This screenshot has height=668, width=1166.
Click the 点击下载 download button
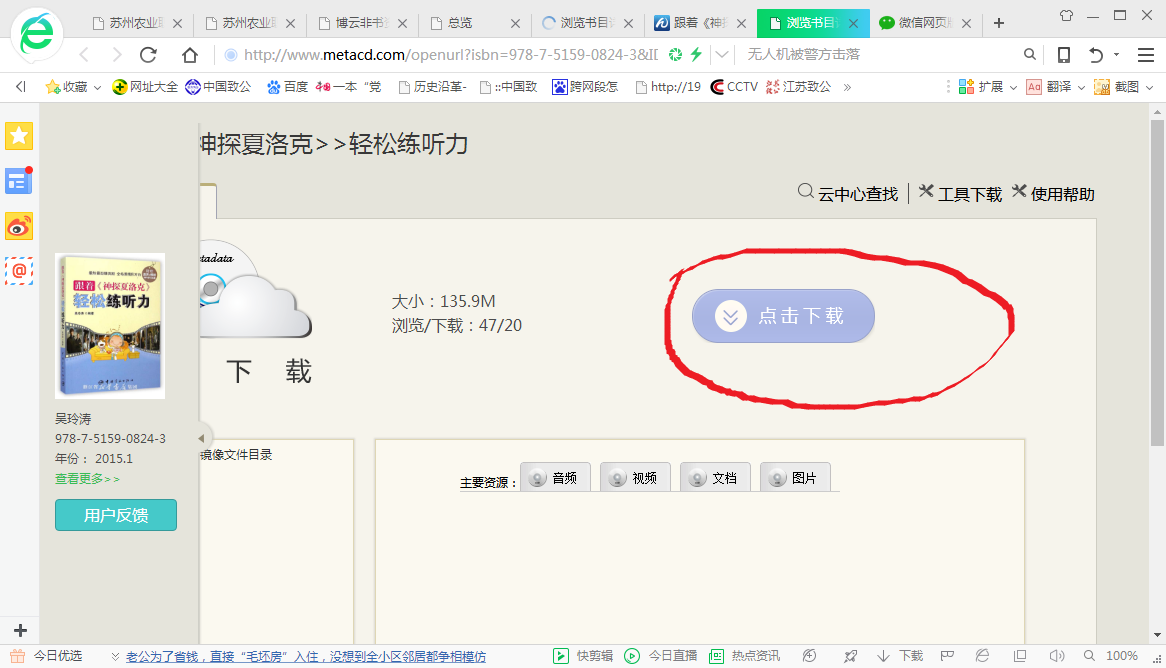[783, 316]
